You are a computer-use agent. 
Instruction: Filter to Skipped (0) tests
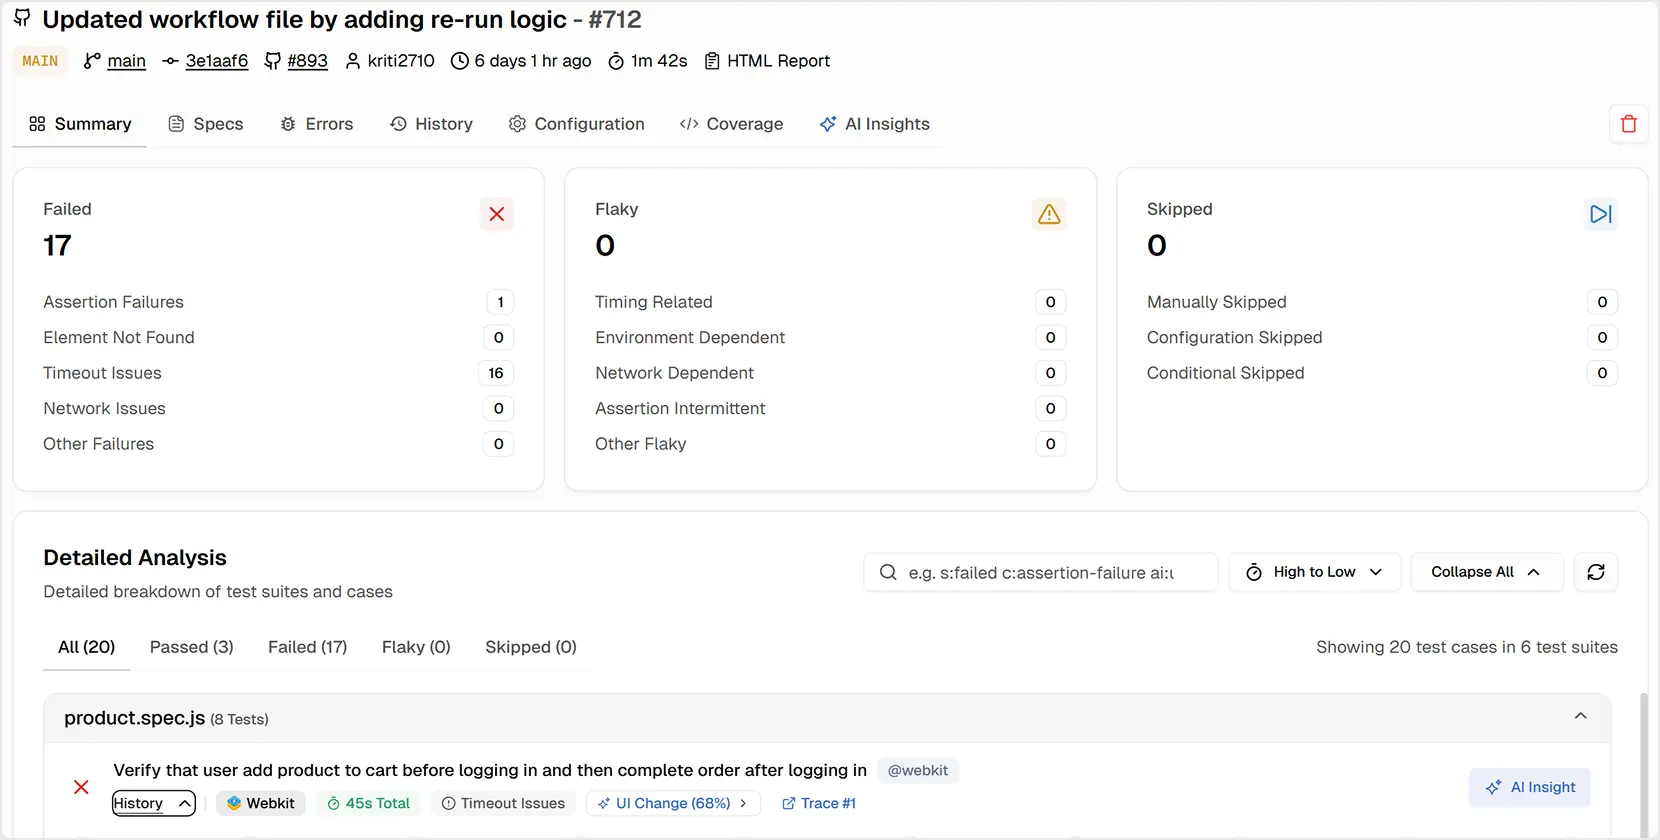click(531, 647)
